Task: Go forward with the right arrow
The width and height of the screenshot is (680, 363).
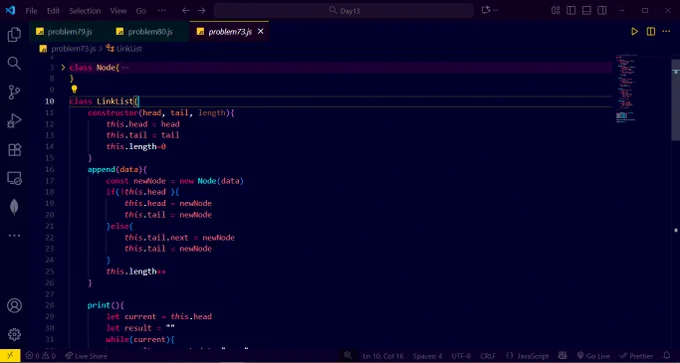Action: pos(202,10)
